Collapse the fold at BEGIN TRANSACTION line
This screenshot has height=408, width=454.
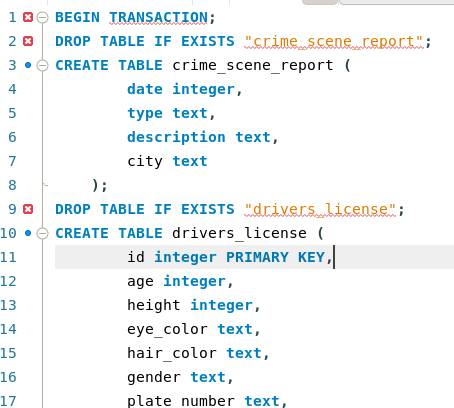(42, 17)
